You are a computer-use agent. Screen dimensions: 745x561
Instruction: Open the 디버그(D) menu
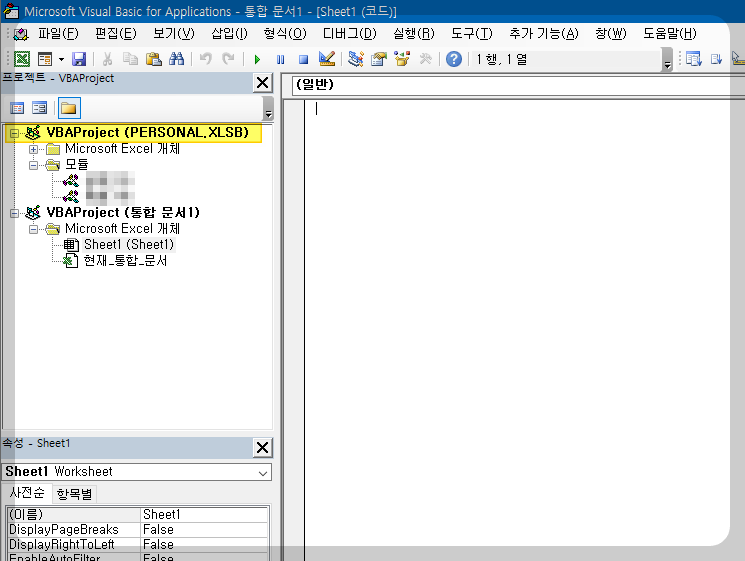[x=349, y=33]
